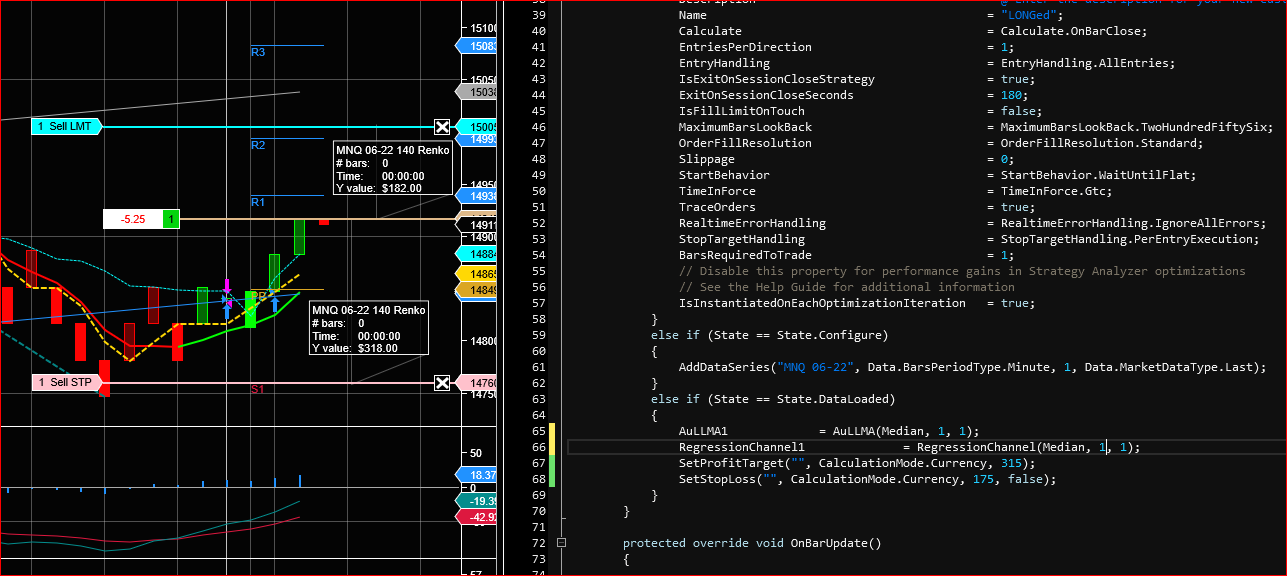Click the tooltip showing Y value $318.00
Screen dimensions: 1287x576
368,328
